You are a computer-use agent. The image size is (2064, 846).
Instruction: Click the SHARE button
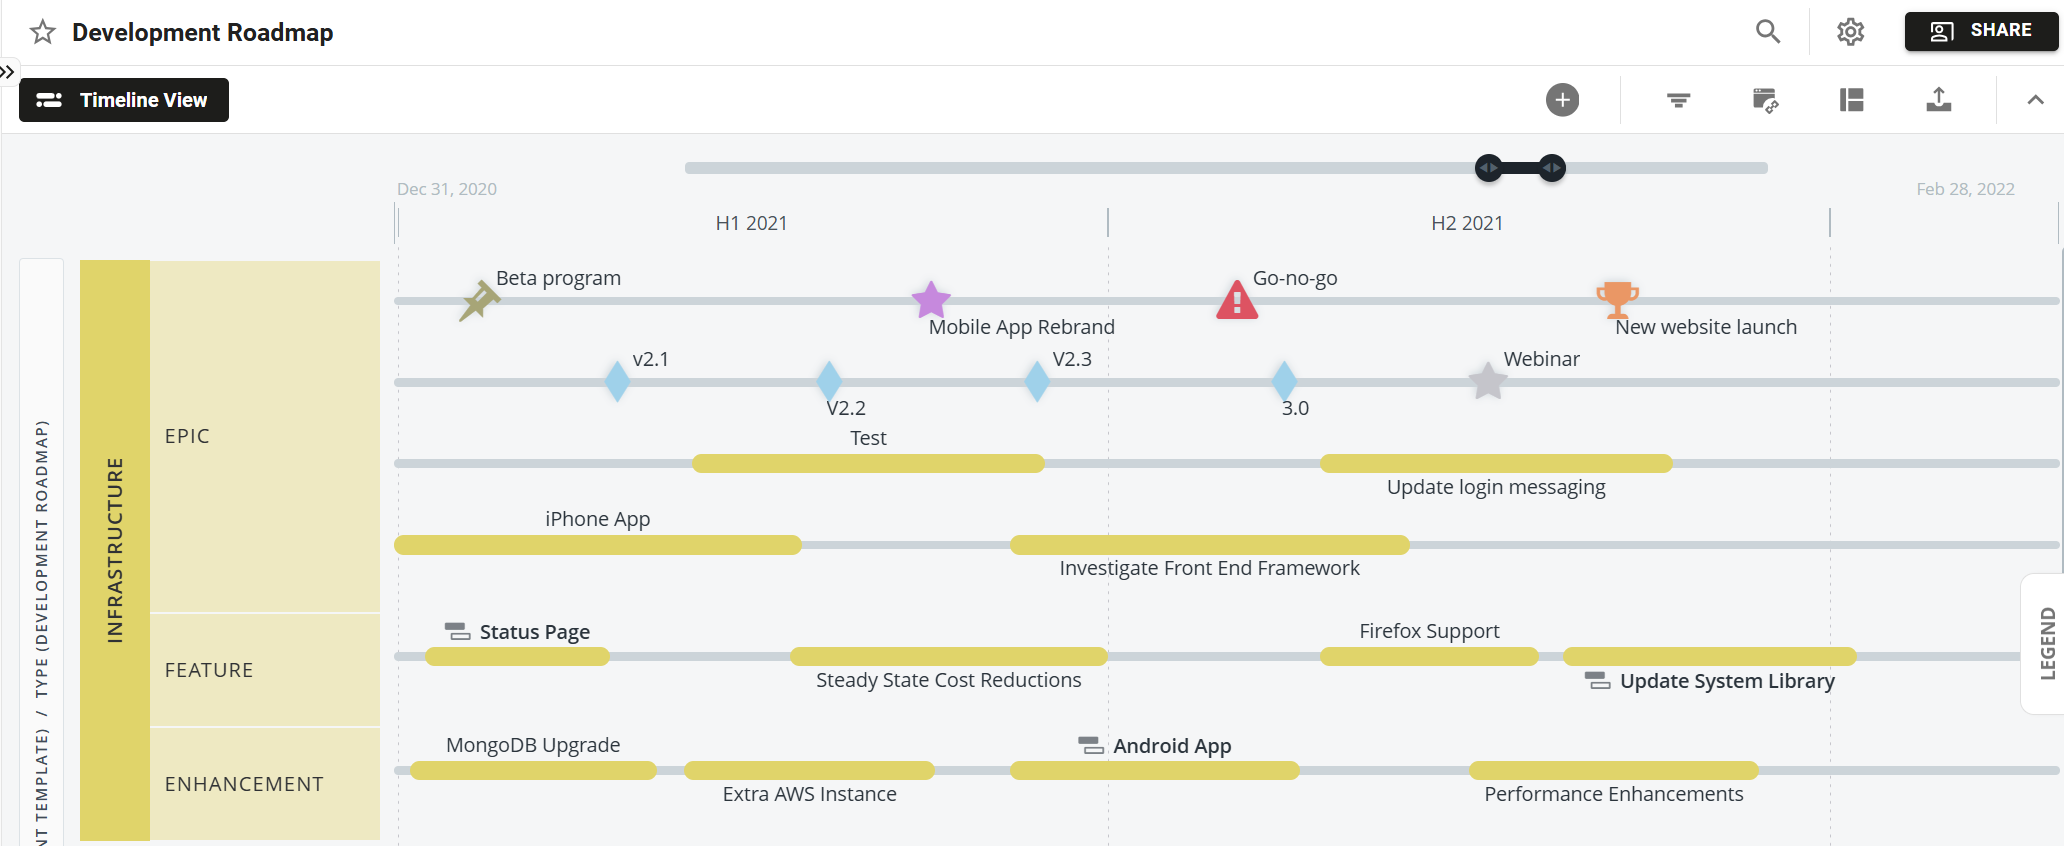[x=1980, y=31]
